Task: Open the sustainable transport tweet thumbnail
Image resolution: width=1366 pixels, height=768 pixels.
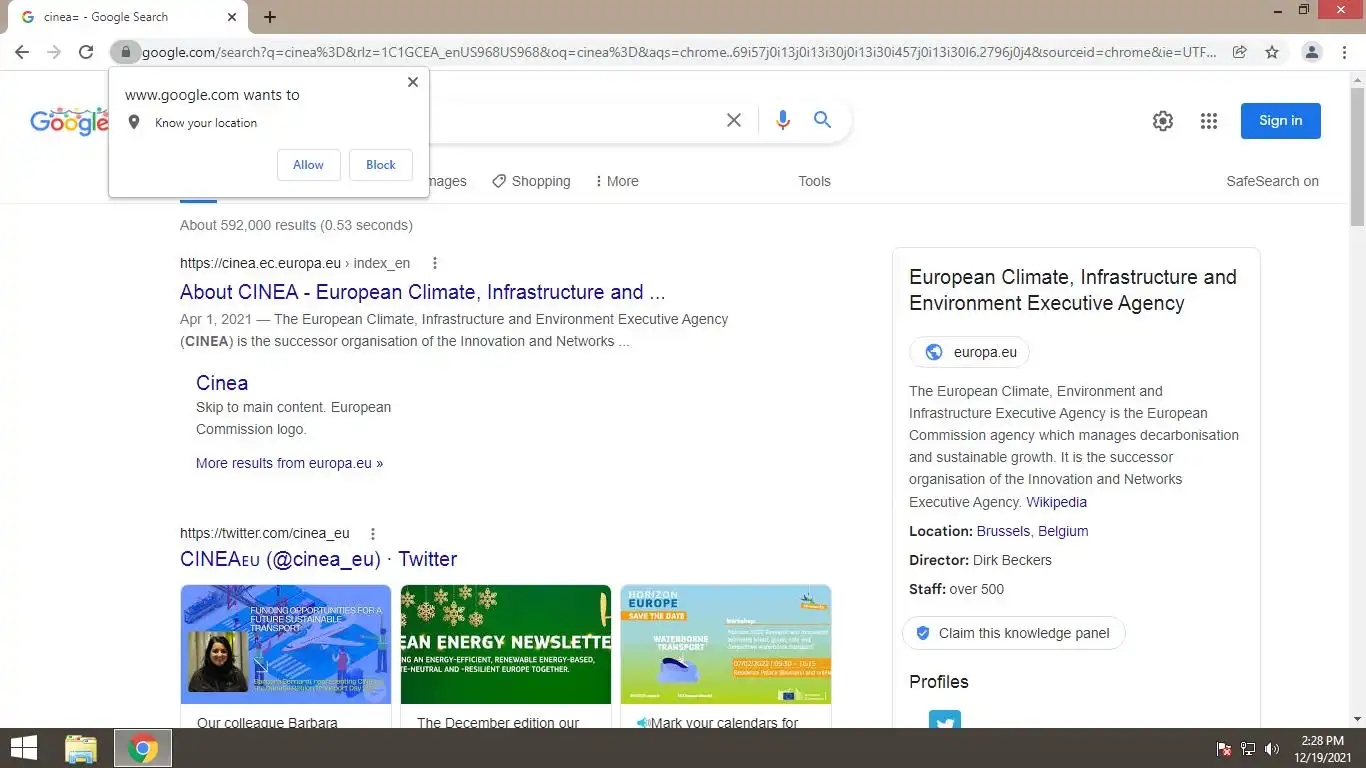Action: coord(286,645)
